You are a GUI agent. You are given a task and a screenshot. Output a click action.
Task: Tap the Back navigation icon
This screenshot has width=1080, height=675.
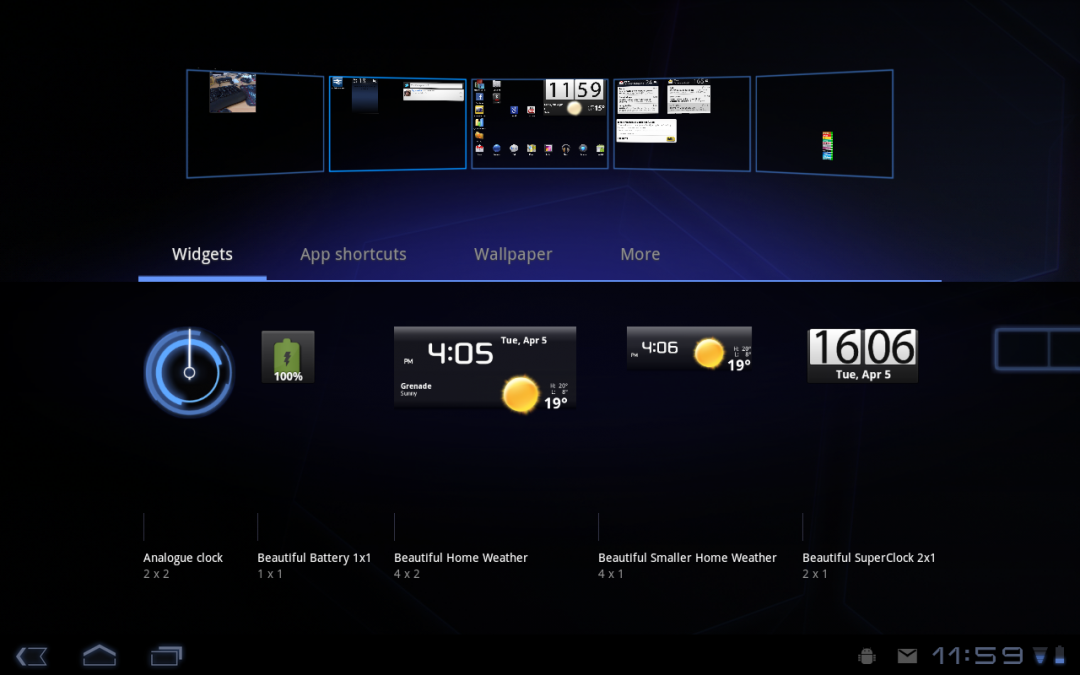pos(32,656)
